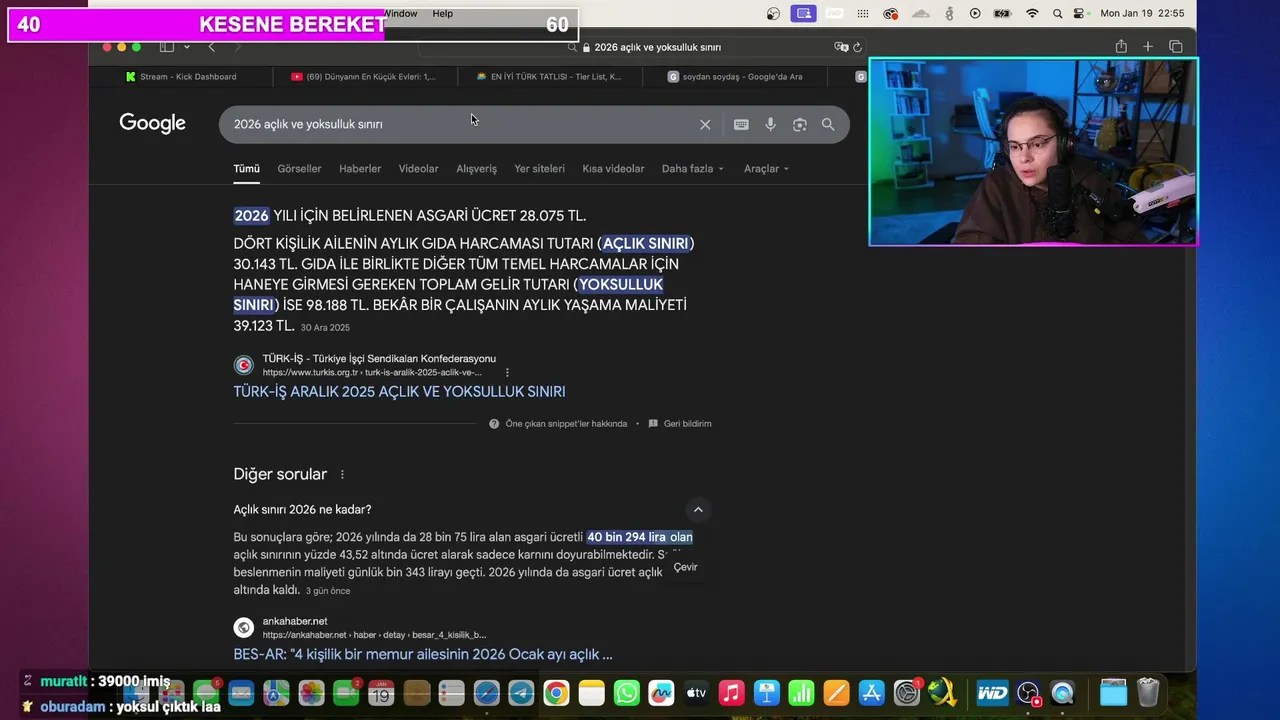This screenshot has width=1280, height=720.
Task: Go back in Safari
Action: [211, 47]
